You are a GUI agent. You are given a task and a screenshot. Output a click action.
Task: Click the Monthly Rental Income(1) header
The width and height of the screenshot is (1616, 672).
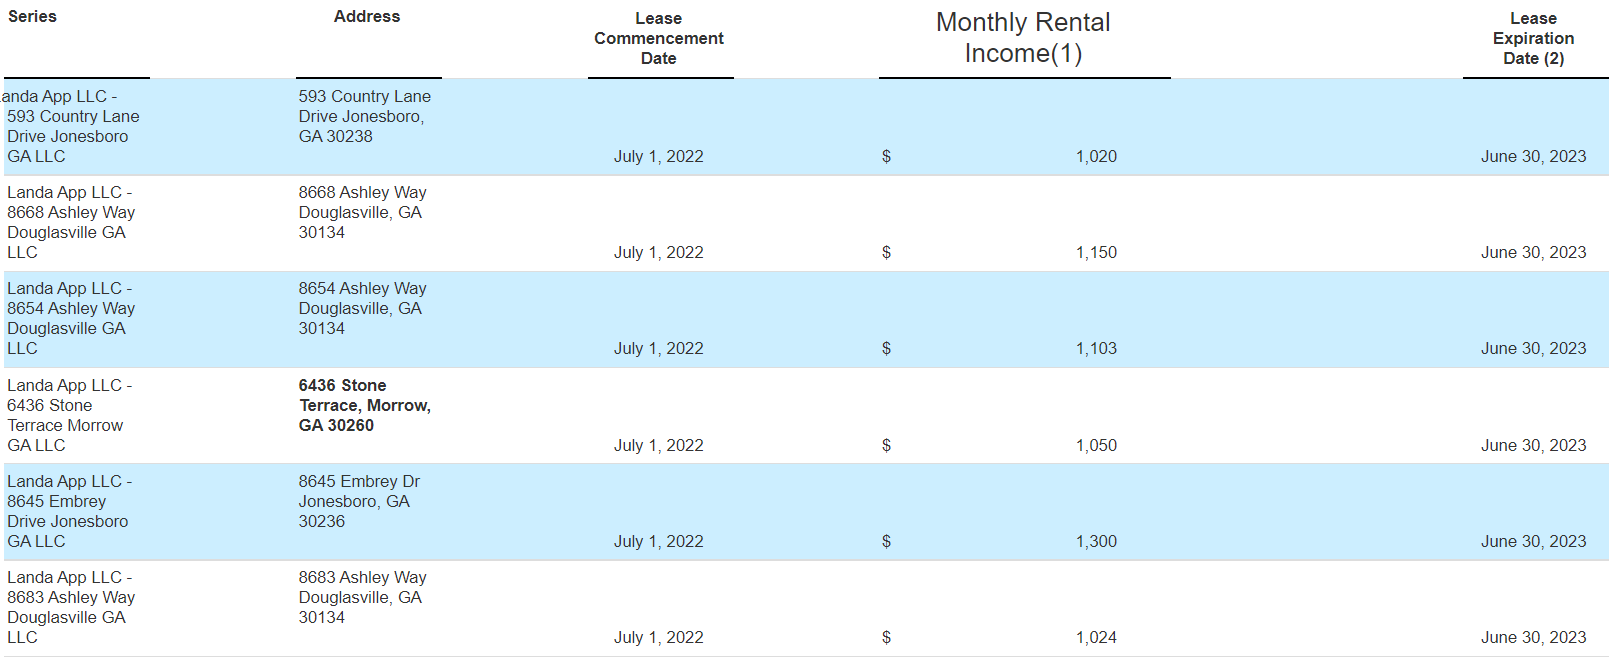tap(1023, 37)
